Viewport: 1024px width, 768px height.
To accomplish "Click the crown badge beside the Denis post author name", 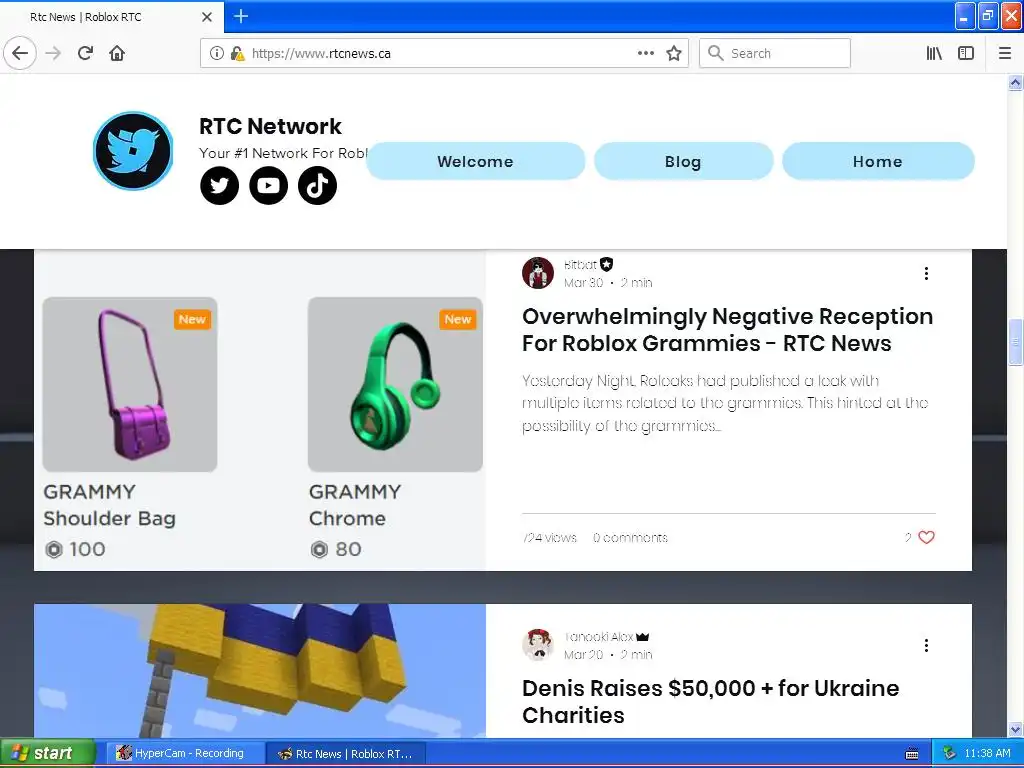I will point(642,637).
